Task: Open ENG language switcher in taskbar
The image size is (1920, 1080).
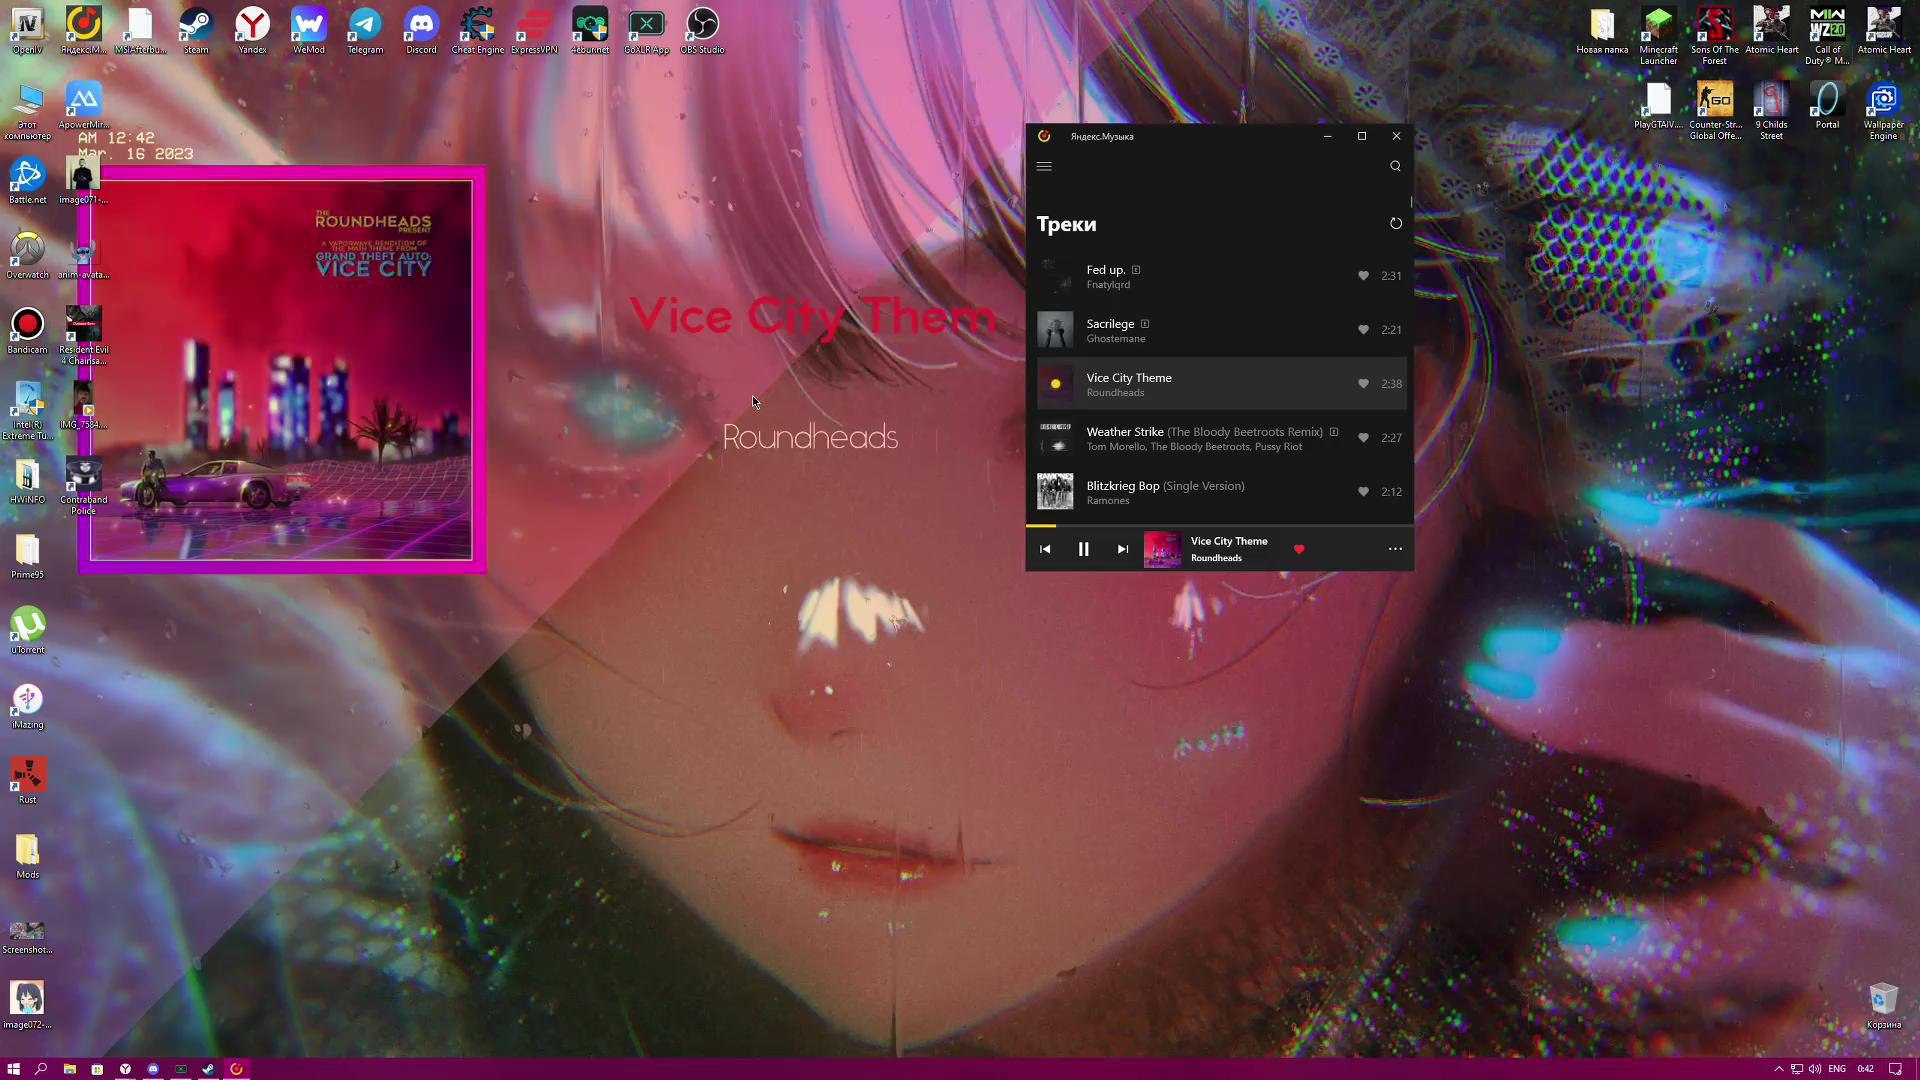Action: point(1837,1069)
